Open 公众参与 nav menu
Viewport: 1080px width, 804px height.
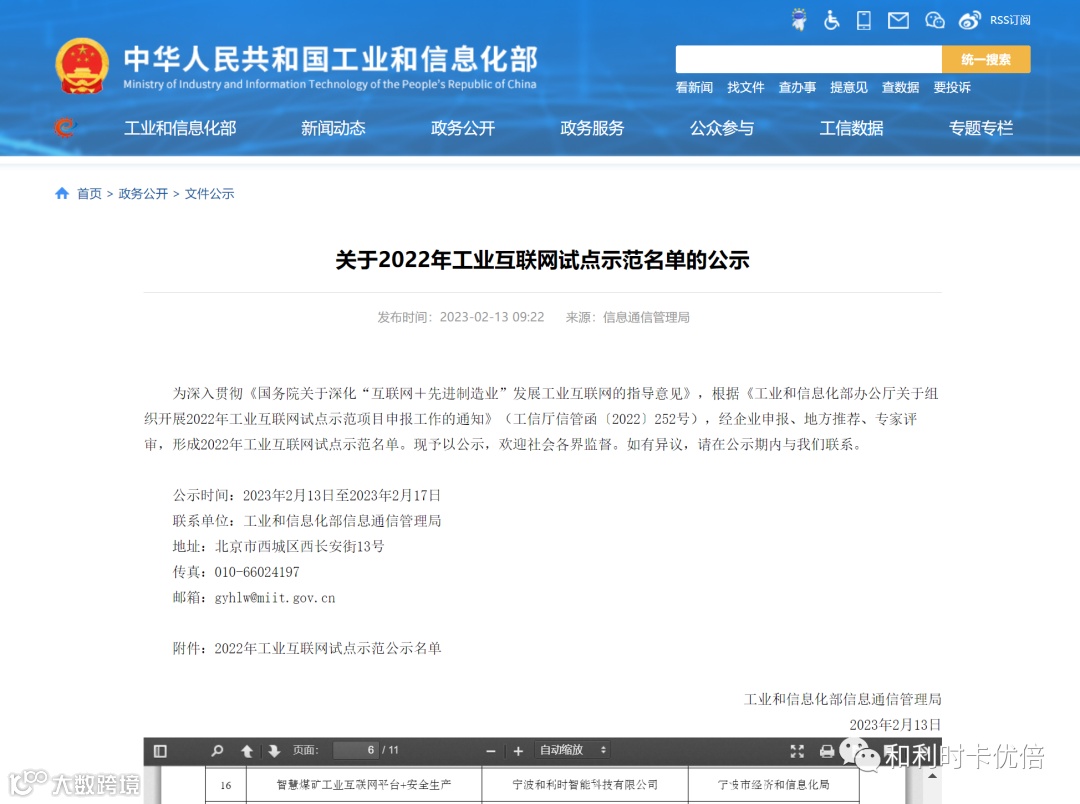click(722, 128)
